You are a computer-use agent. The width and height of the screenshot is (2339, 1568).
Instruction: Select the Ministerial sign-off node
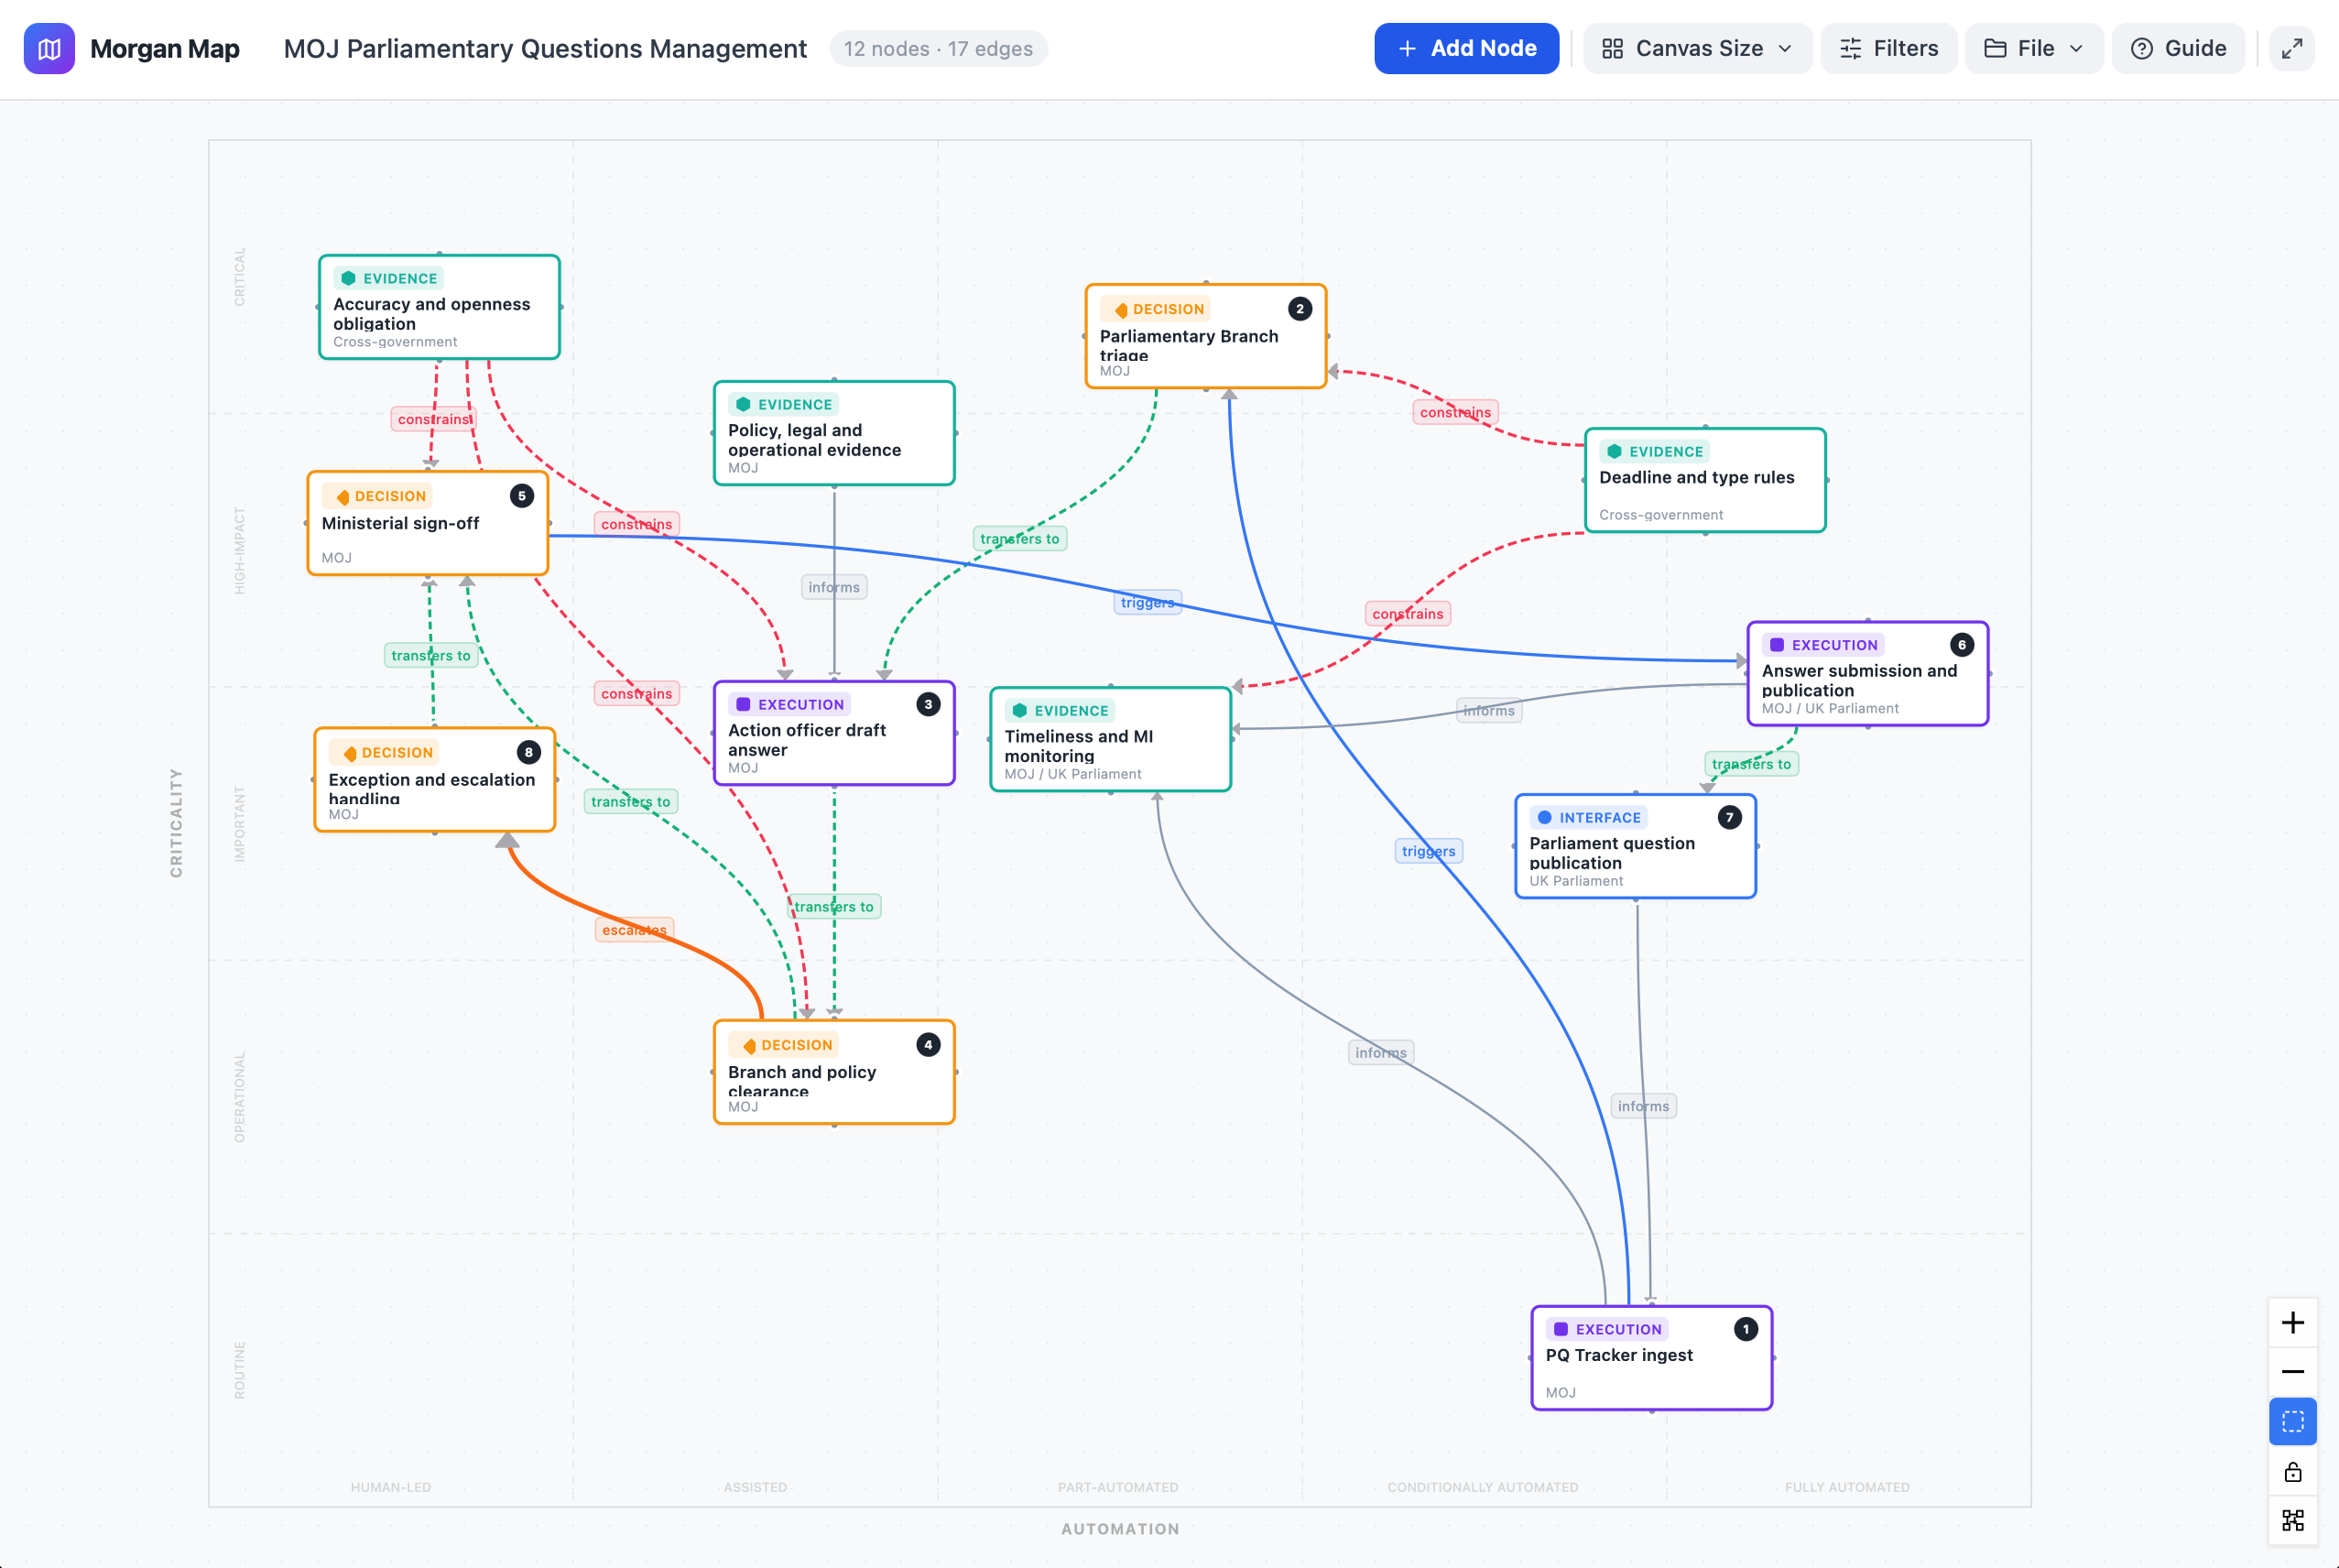click(428, 523)
